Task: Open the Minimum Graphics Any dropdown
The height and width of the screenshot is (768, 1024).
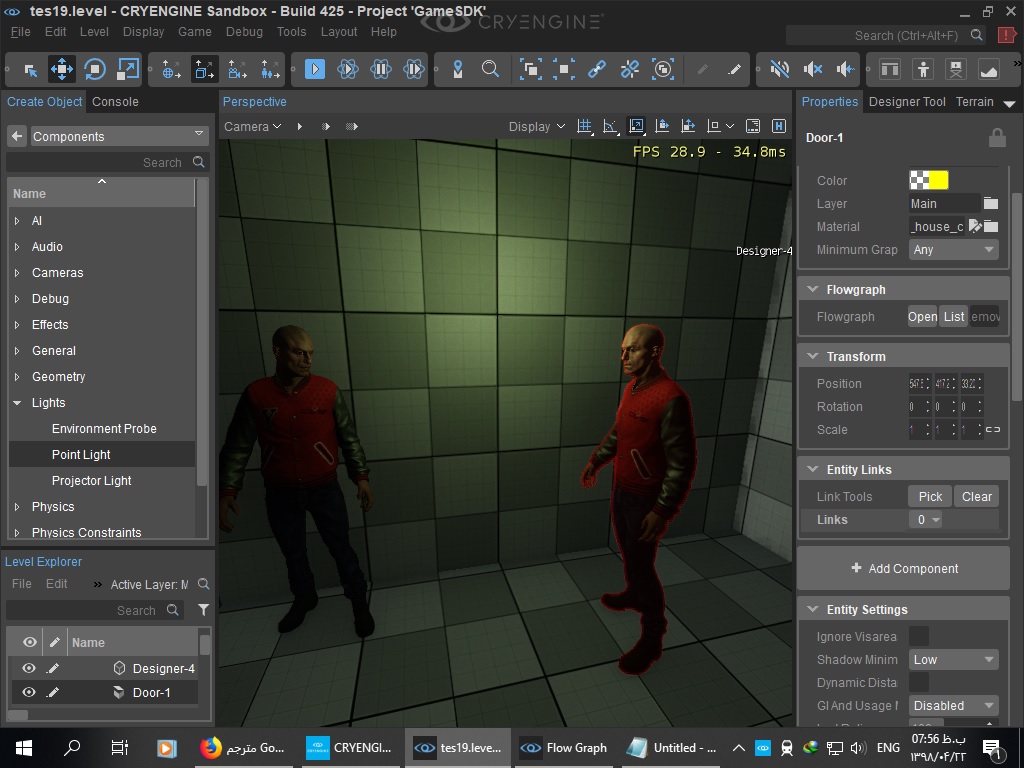Action: tap(953, 249)
